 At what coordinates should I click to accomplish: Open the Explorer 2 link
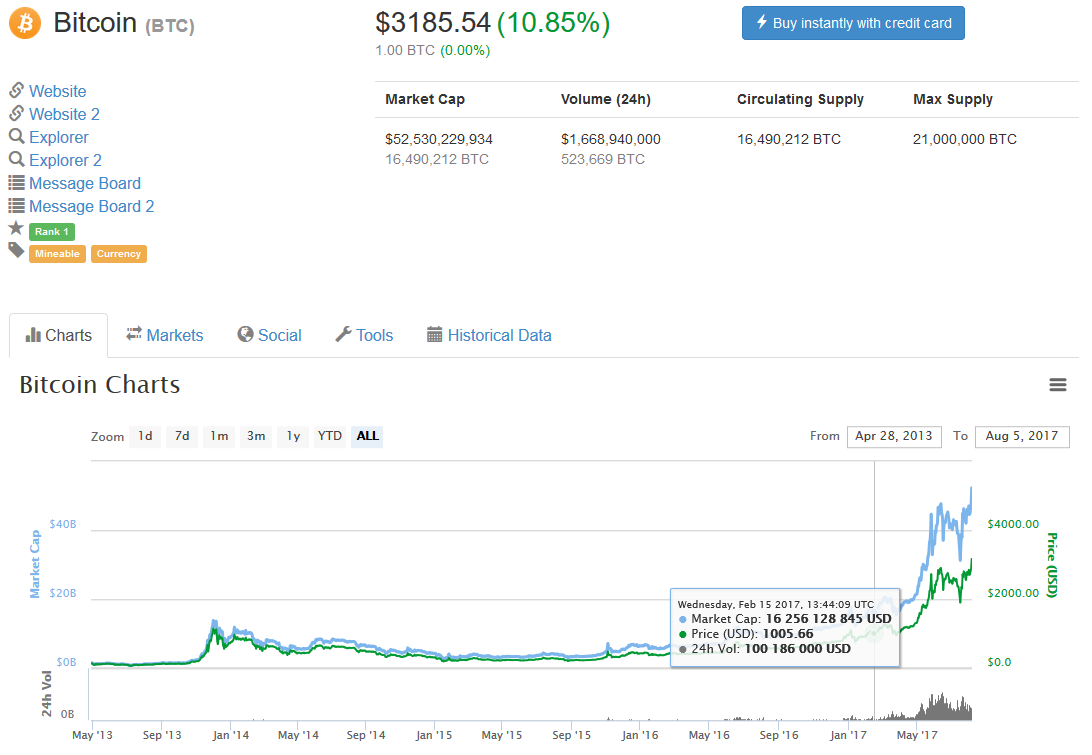65,160
